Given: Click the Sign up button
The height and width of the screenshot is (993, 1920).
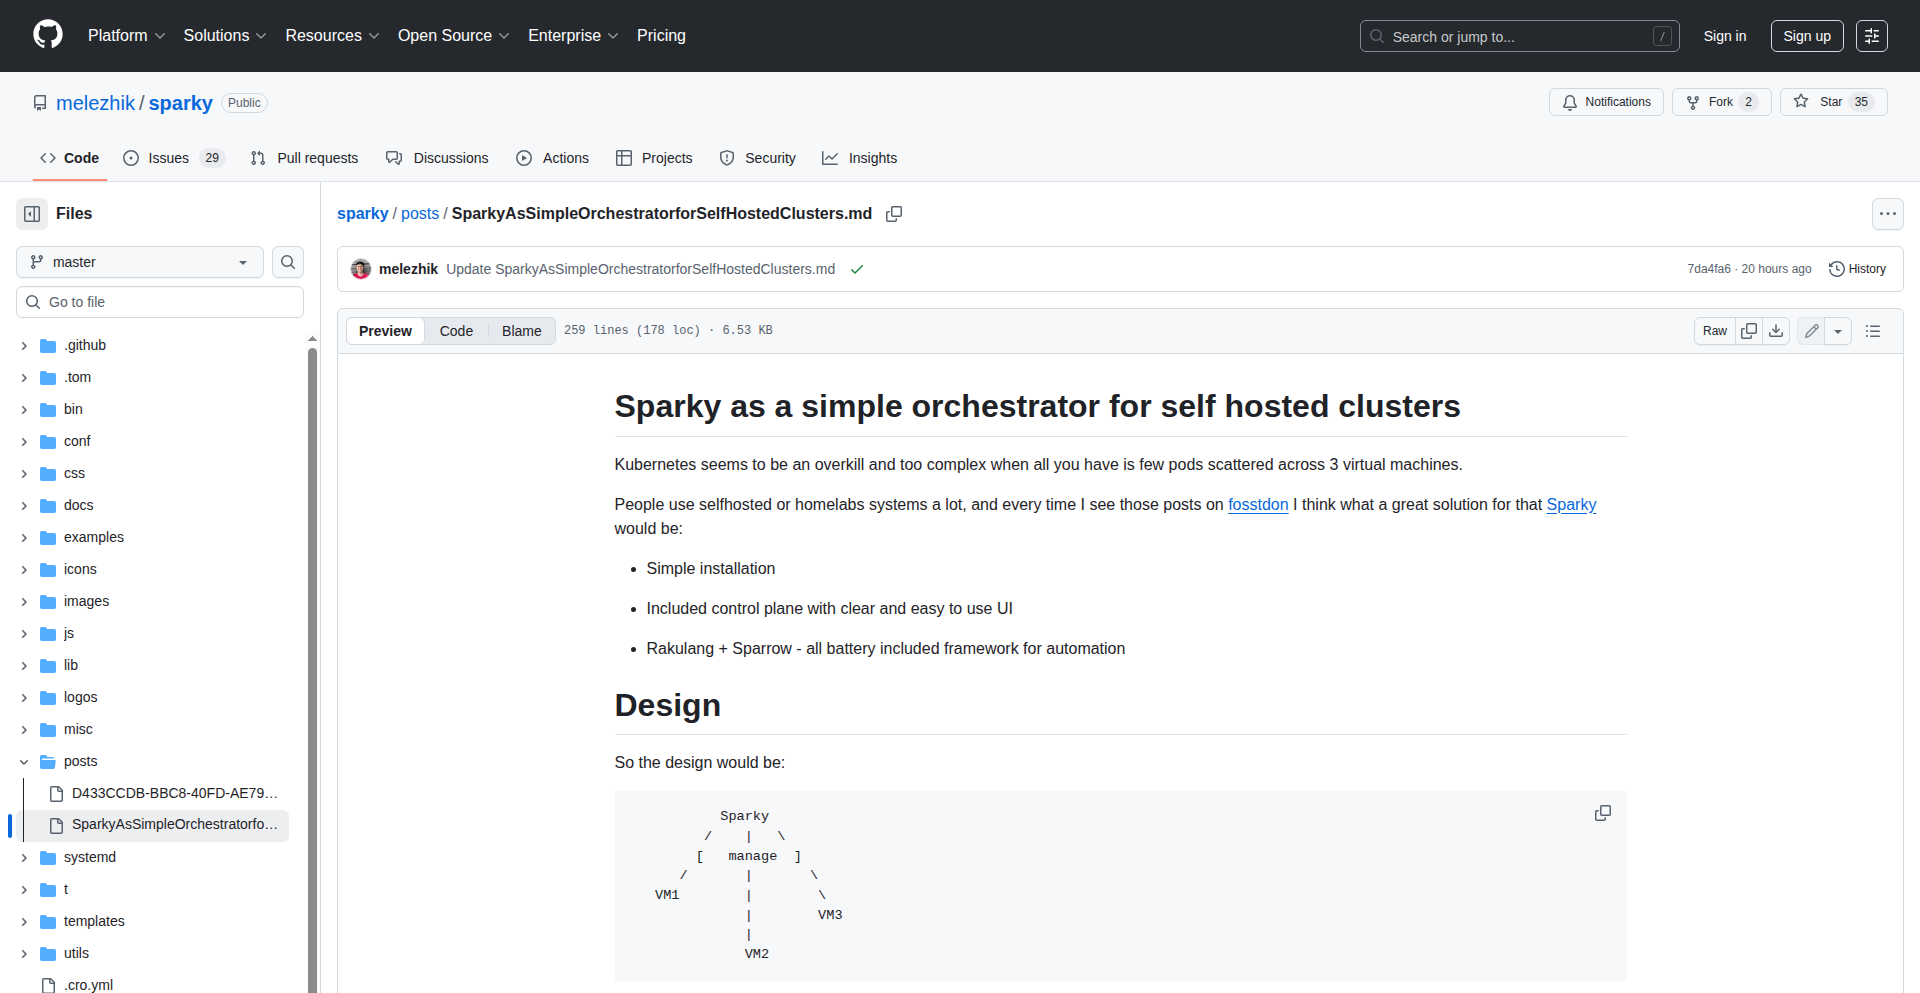Looking at the screenshot, I should 1806,36.
